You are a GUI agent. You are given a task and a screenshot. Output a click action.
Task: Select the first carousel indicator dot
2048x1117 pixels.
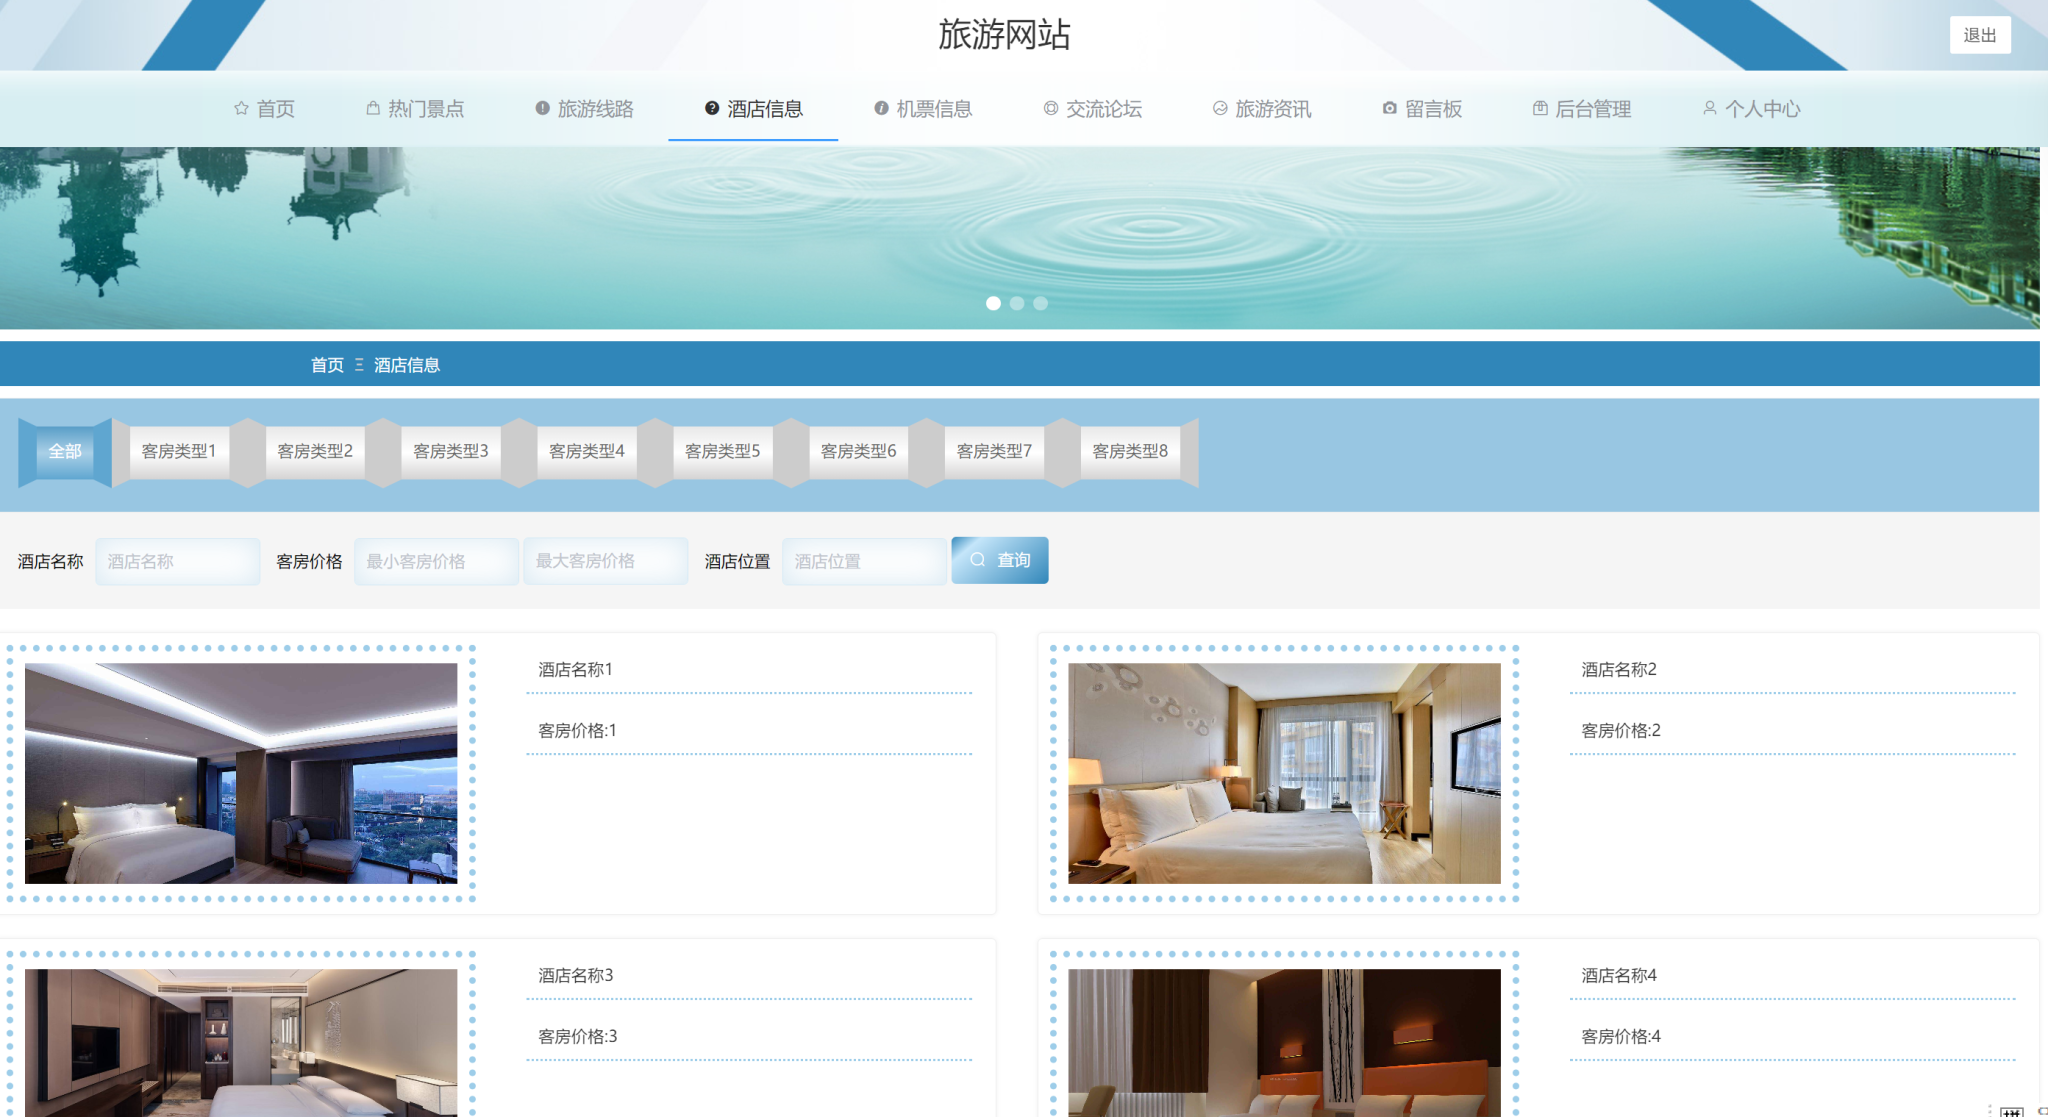pos(993,303)
